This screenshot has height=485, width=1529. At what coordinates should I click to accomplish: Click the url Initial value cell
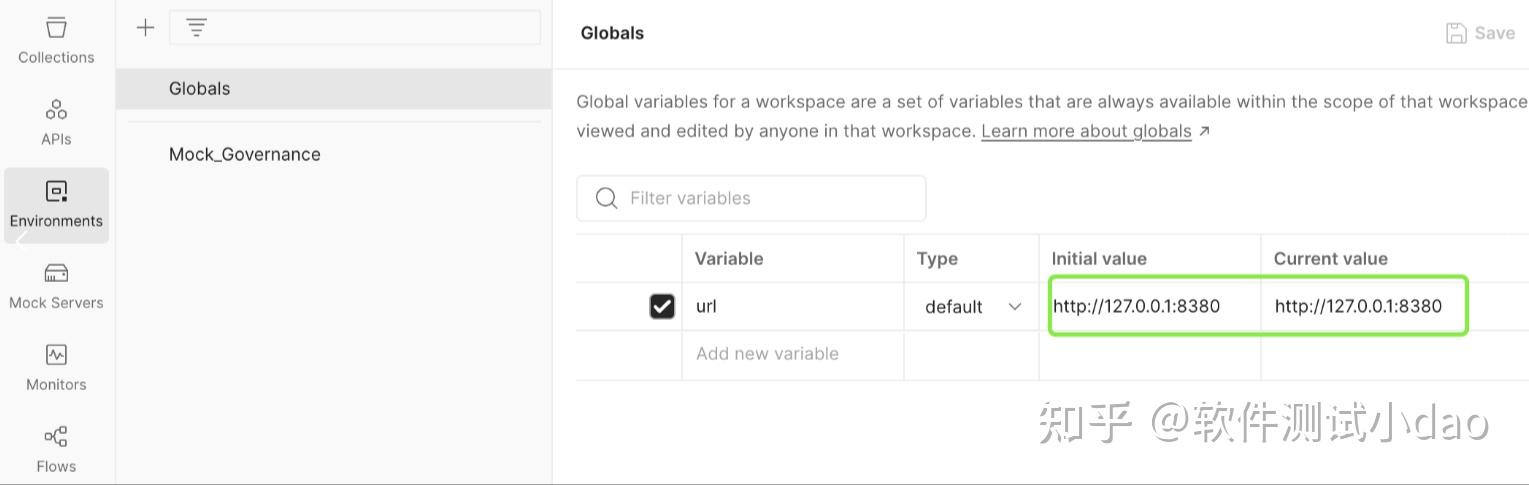1136,306
